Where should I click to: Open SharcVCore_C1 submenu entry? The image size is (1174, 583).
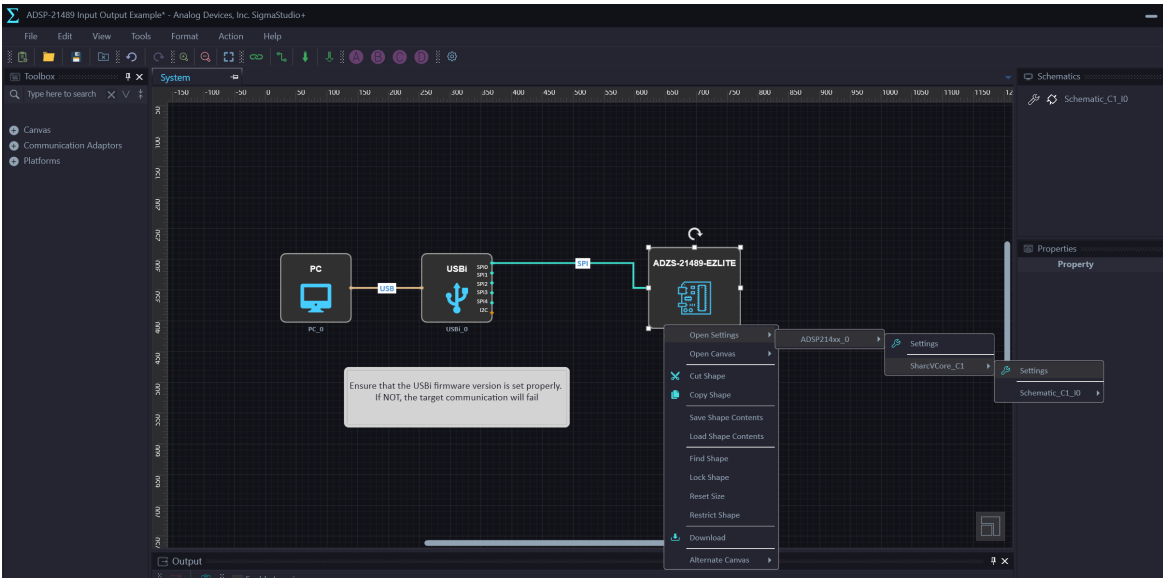[940, 366]
